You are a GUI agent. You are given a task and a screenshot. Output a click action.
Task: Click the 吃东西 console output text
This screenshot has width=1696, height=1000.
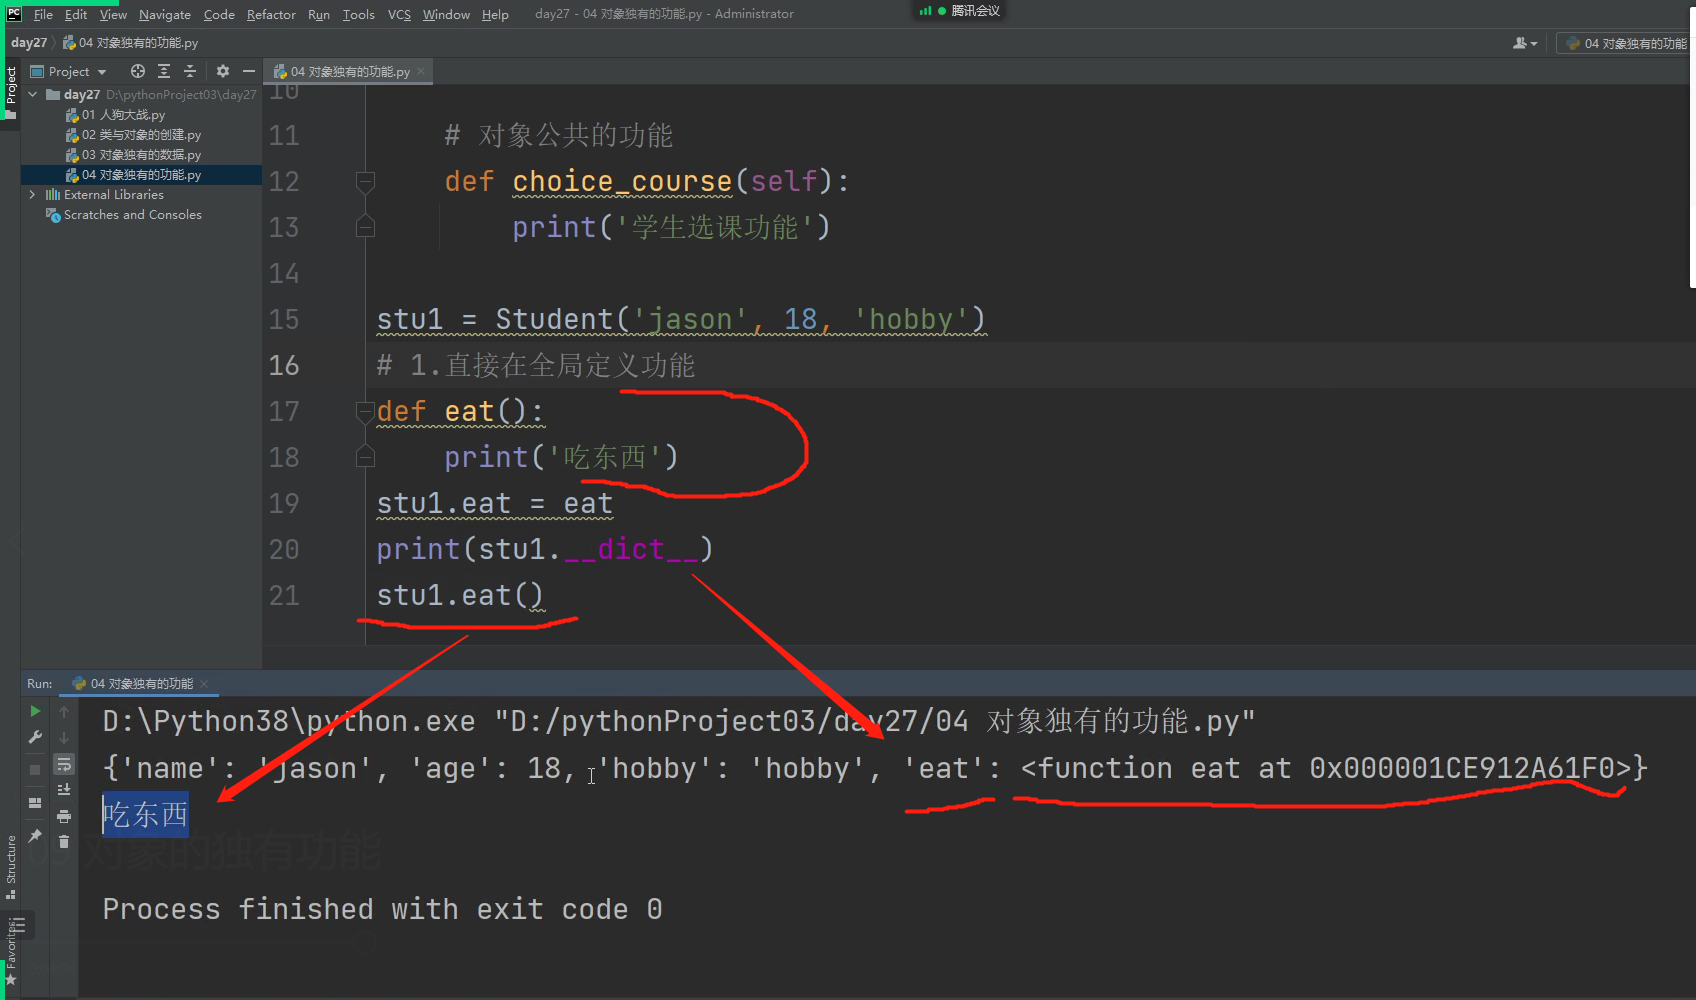[x=146, y=815]
